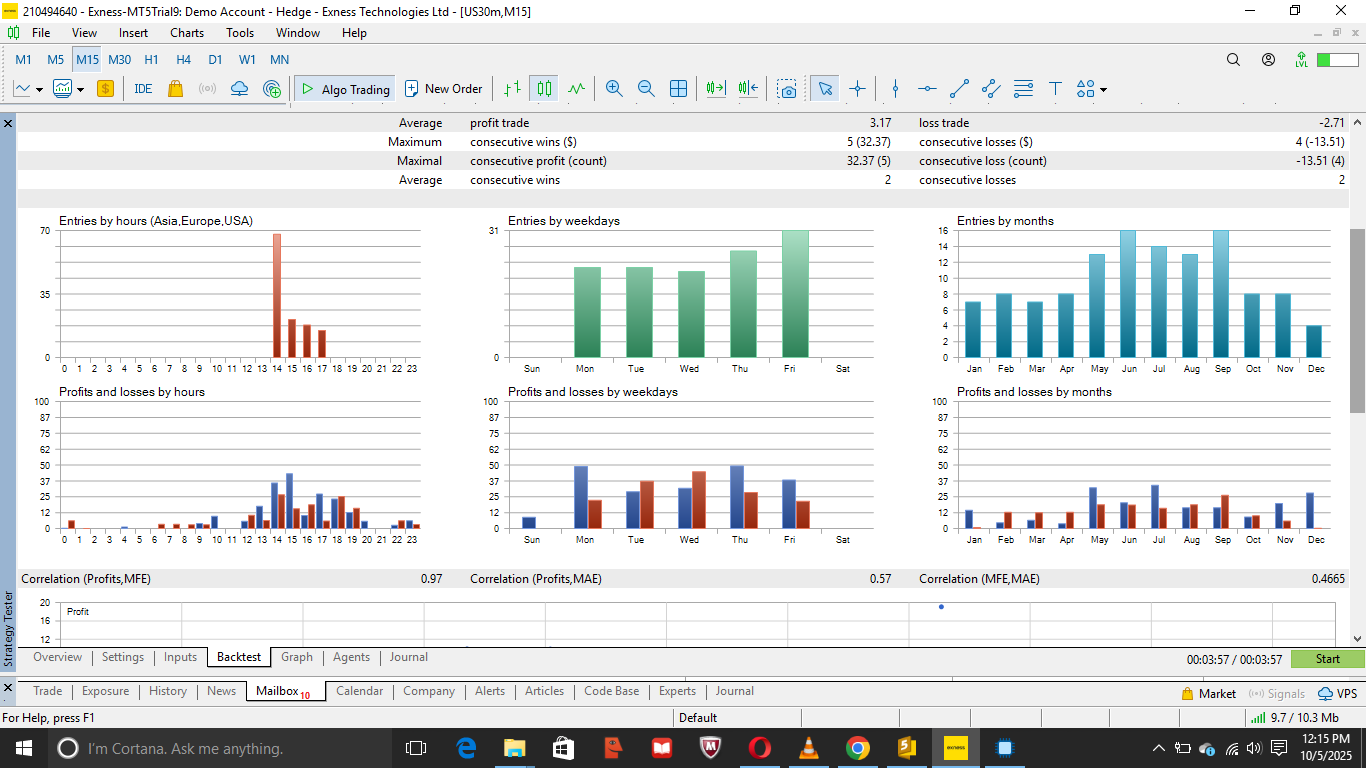Select the crosshair cursor tool
Screen dimensions: 1366x768
pyautogui.click(x=857, y=89)
